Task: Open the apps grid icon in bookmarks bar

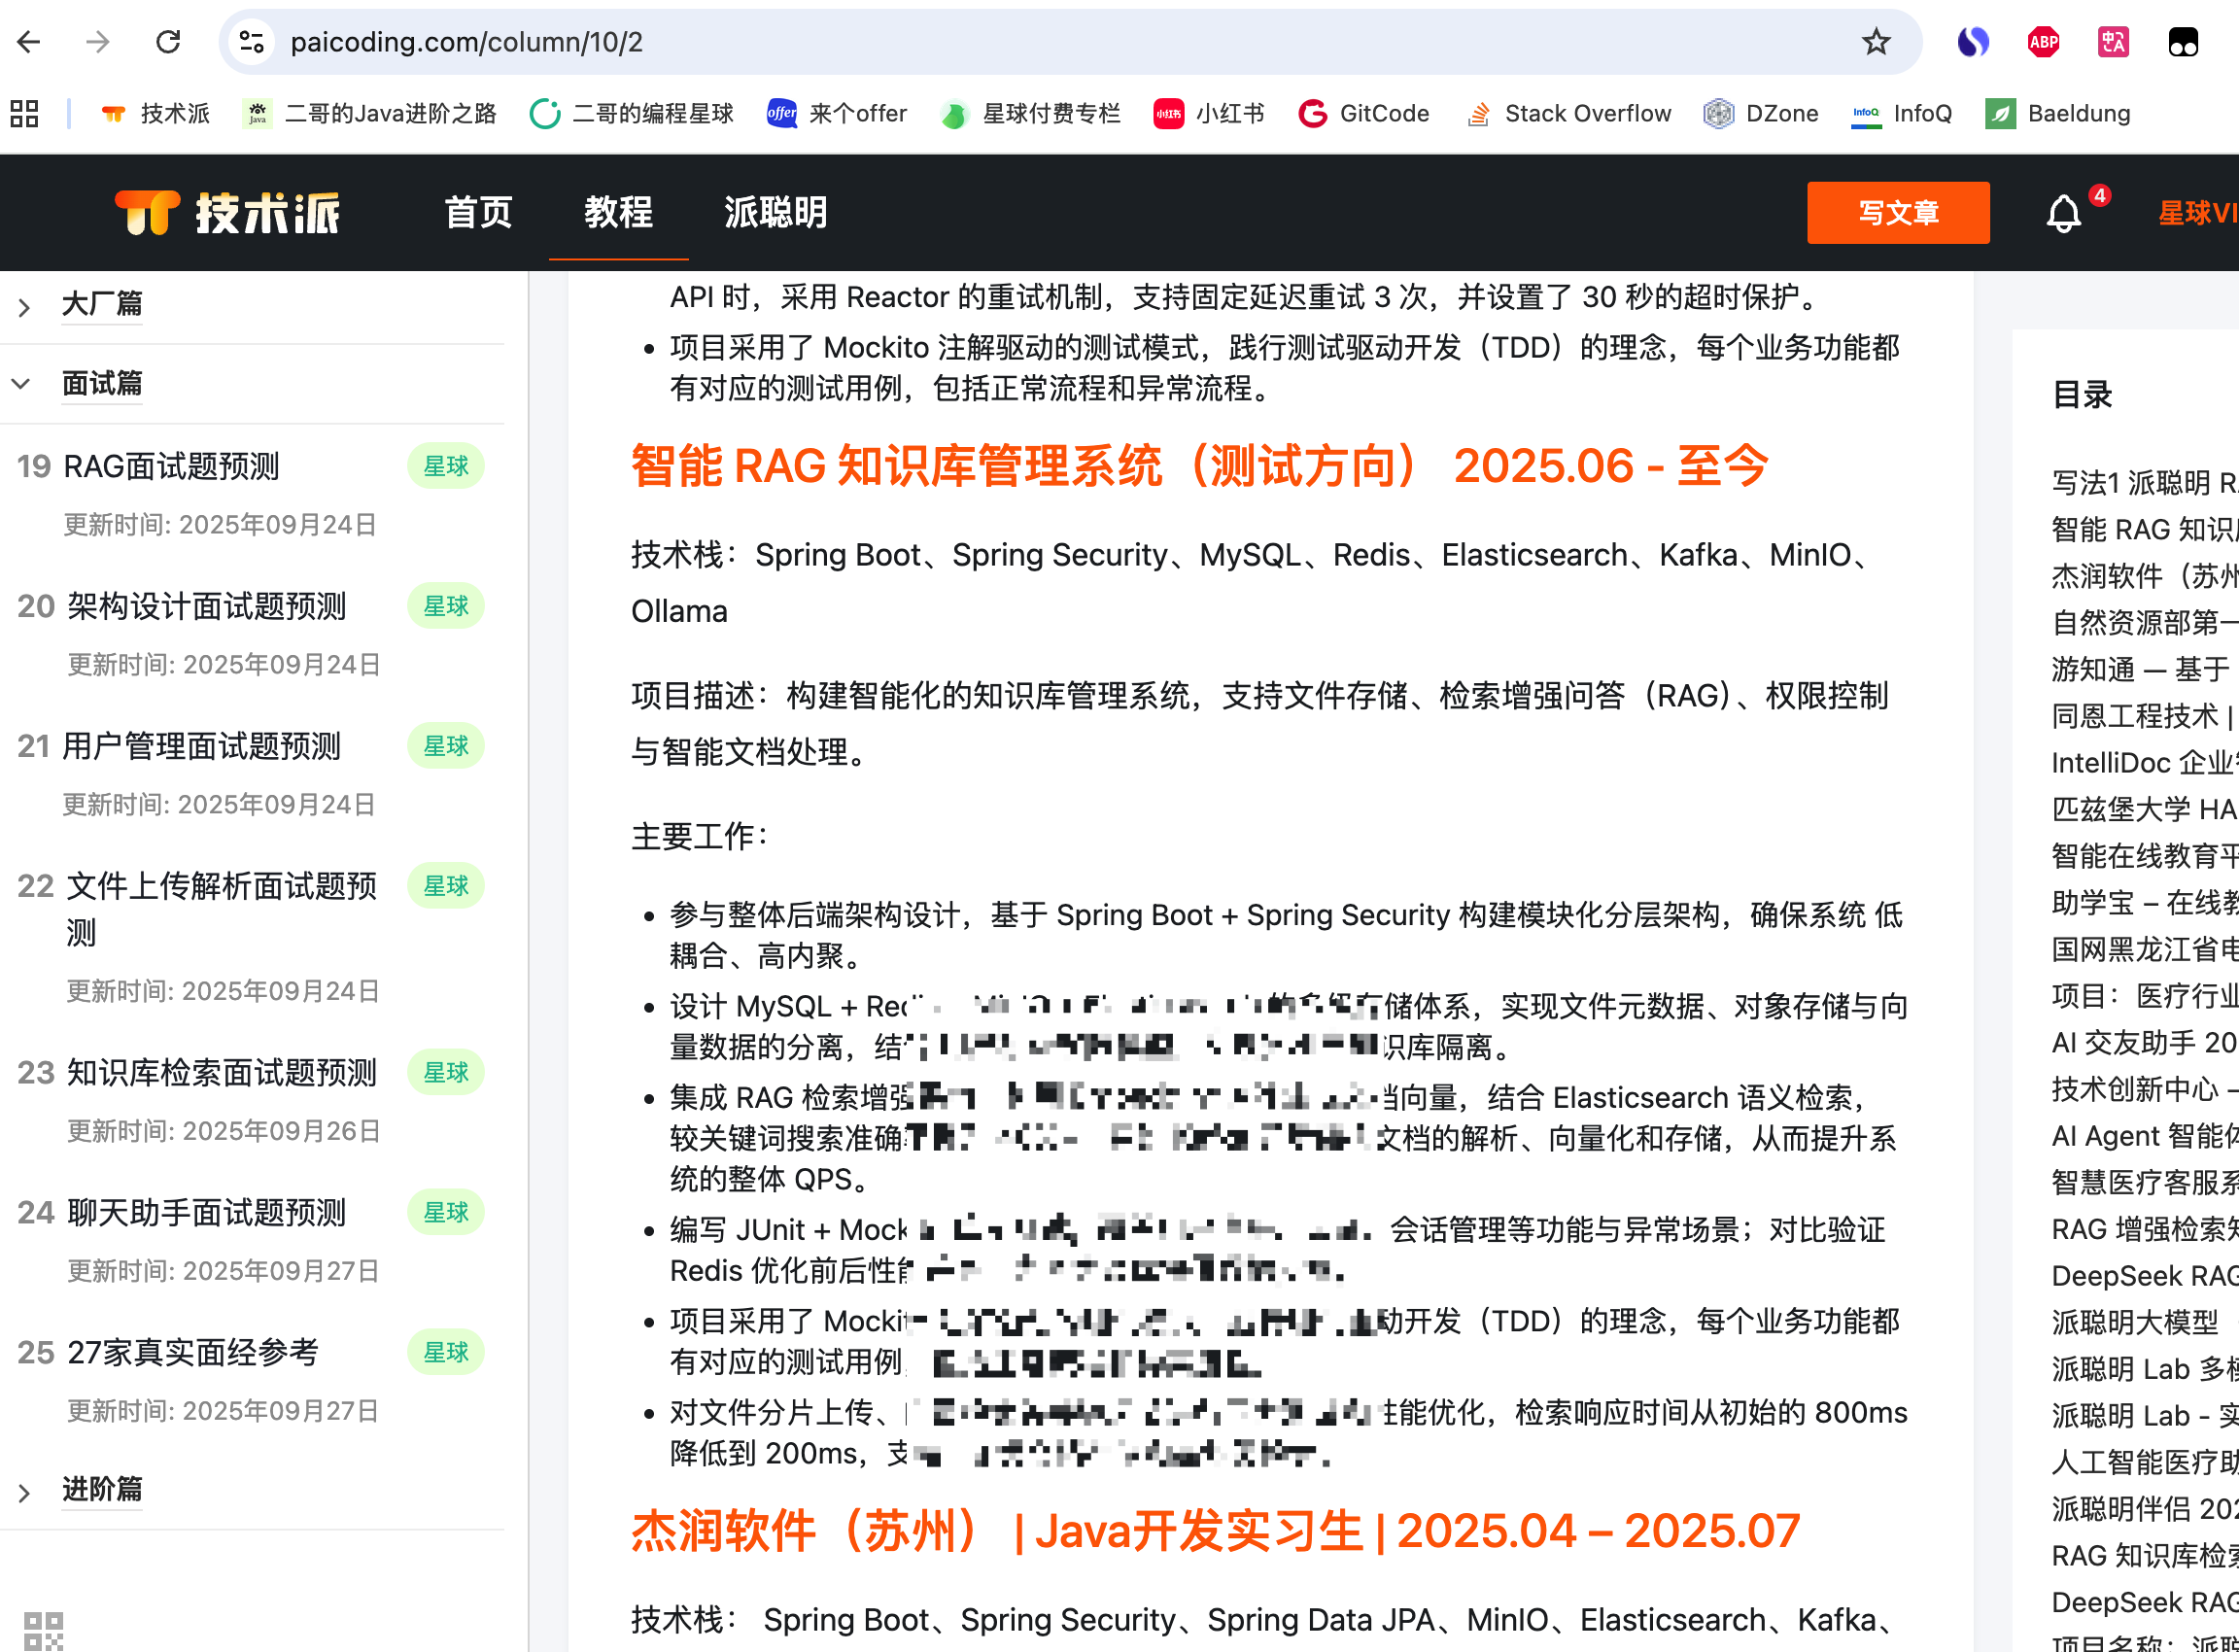Action: [24, 114]
